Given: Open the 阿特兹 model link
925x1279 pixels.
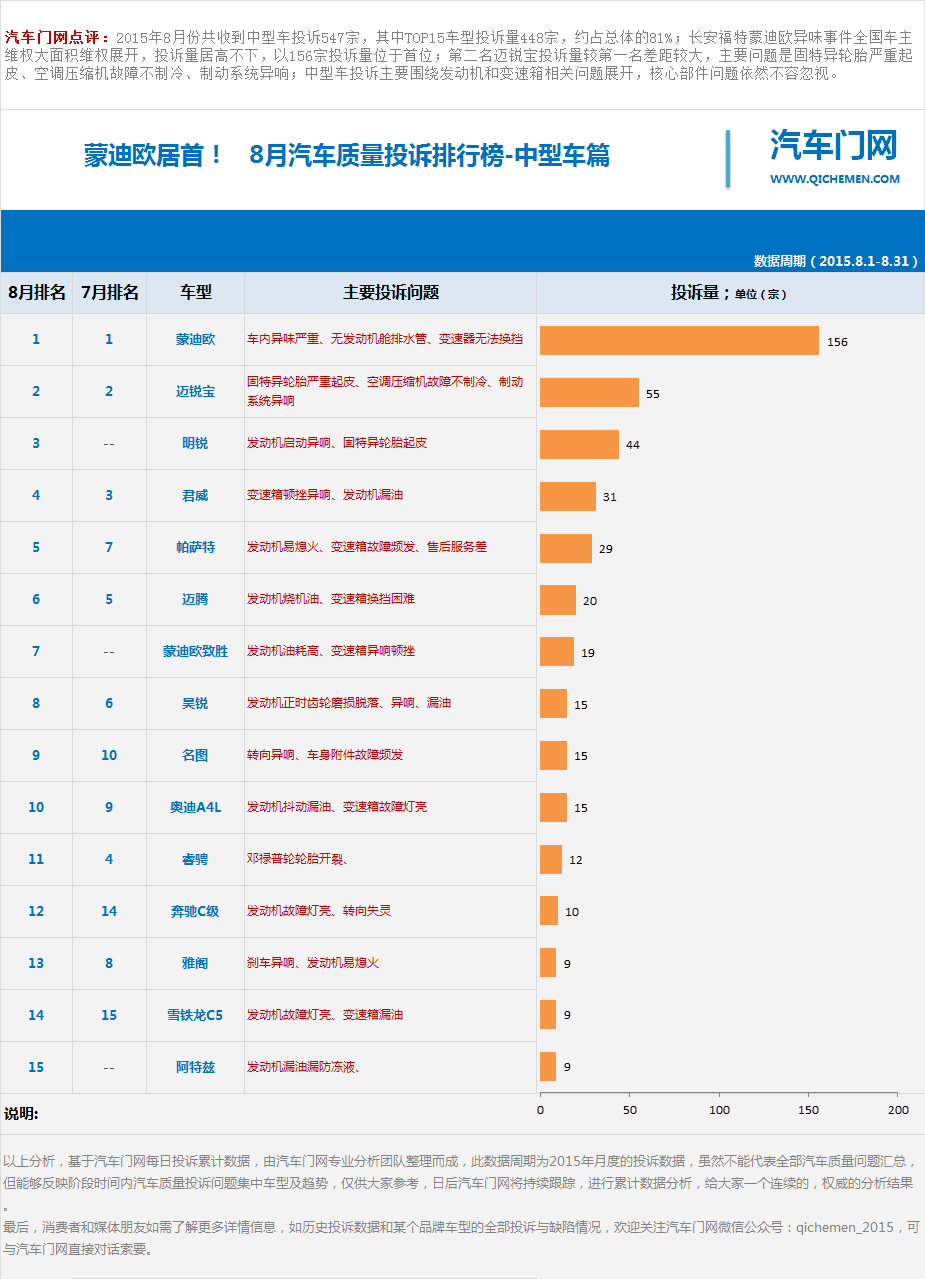Looking at the screenshot, I should pos(196,1068).
